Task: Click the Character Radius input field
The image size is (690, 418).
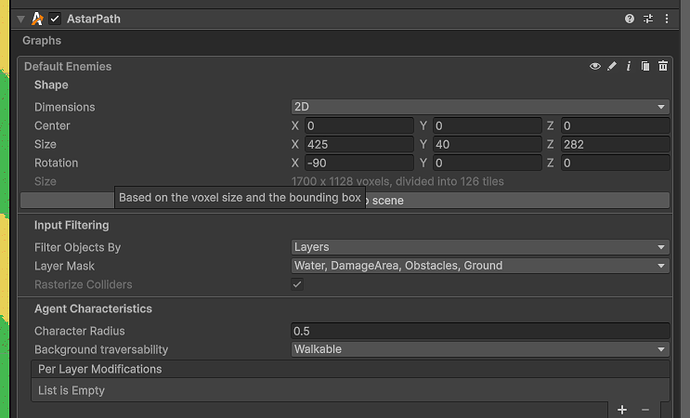Action: [x=479, y=331]
